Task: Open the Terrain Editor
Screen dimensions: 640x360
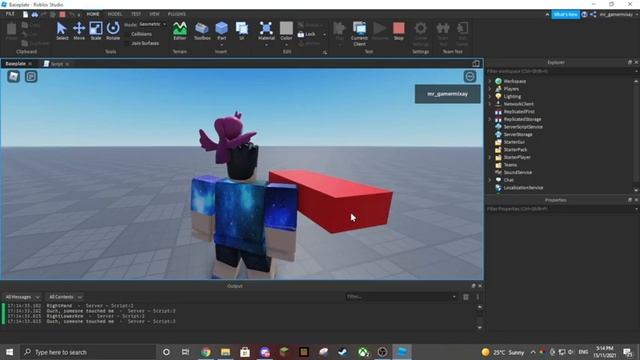Action: point(180,31)
